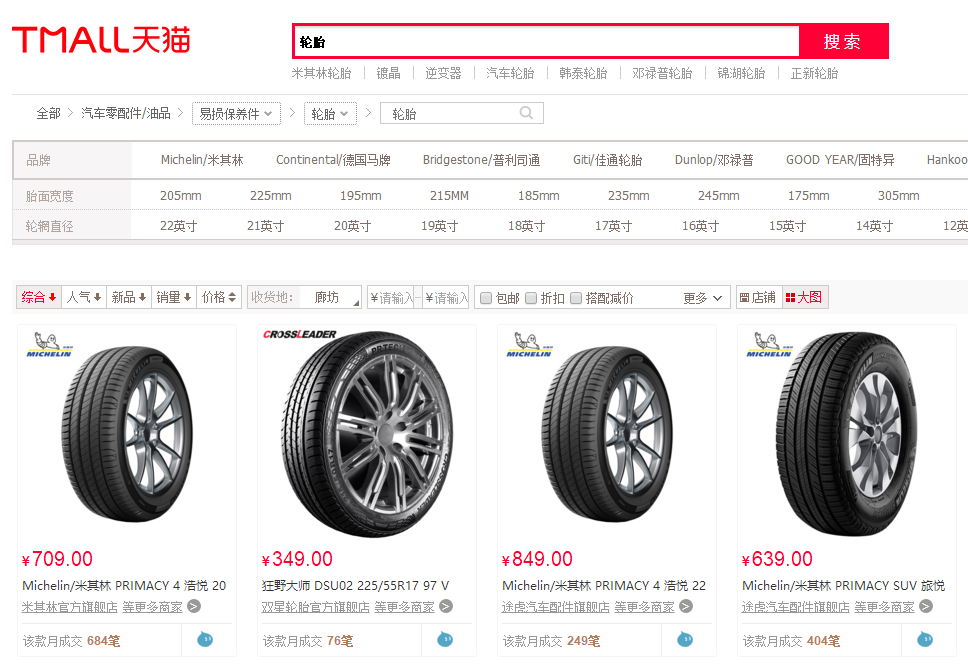The image size is (968, 672).
Task: Check the 搭配减价 checkbox
Action: pos(576,298)
